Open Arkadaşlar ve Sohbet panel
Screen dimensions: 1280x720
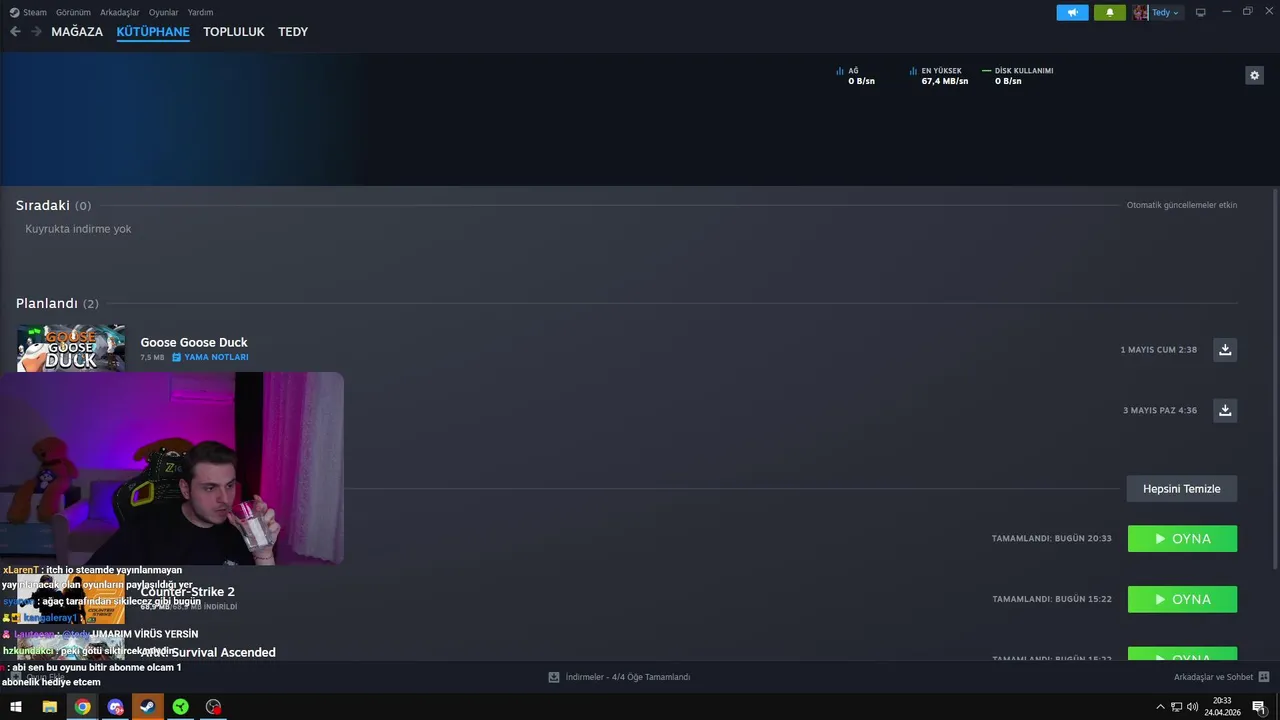coord(1213,677)
